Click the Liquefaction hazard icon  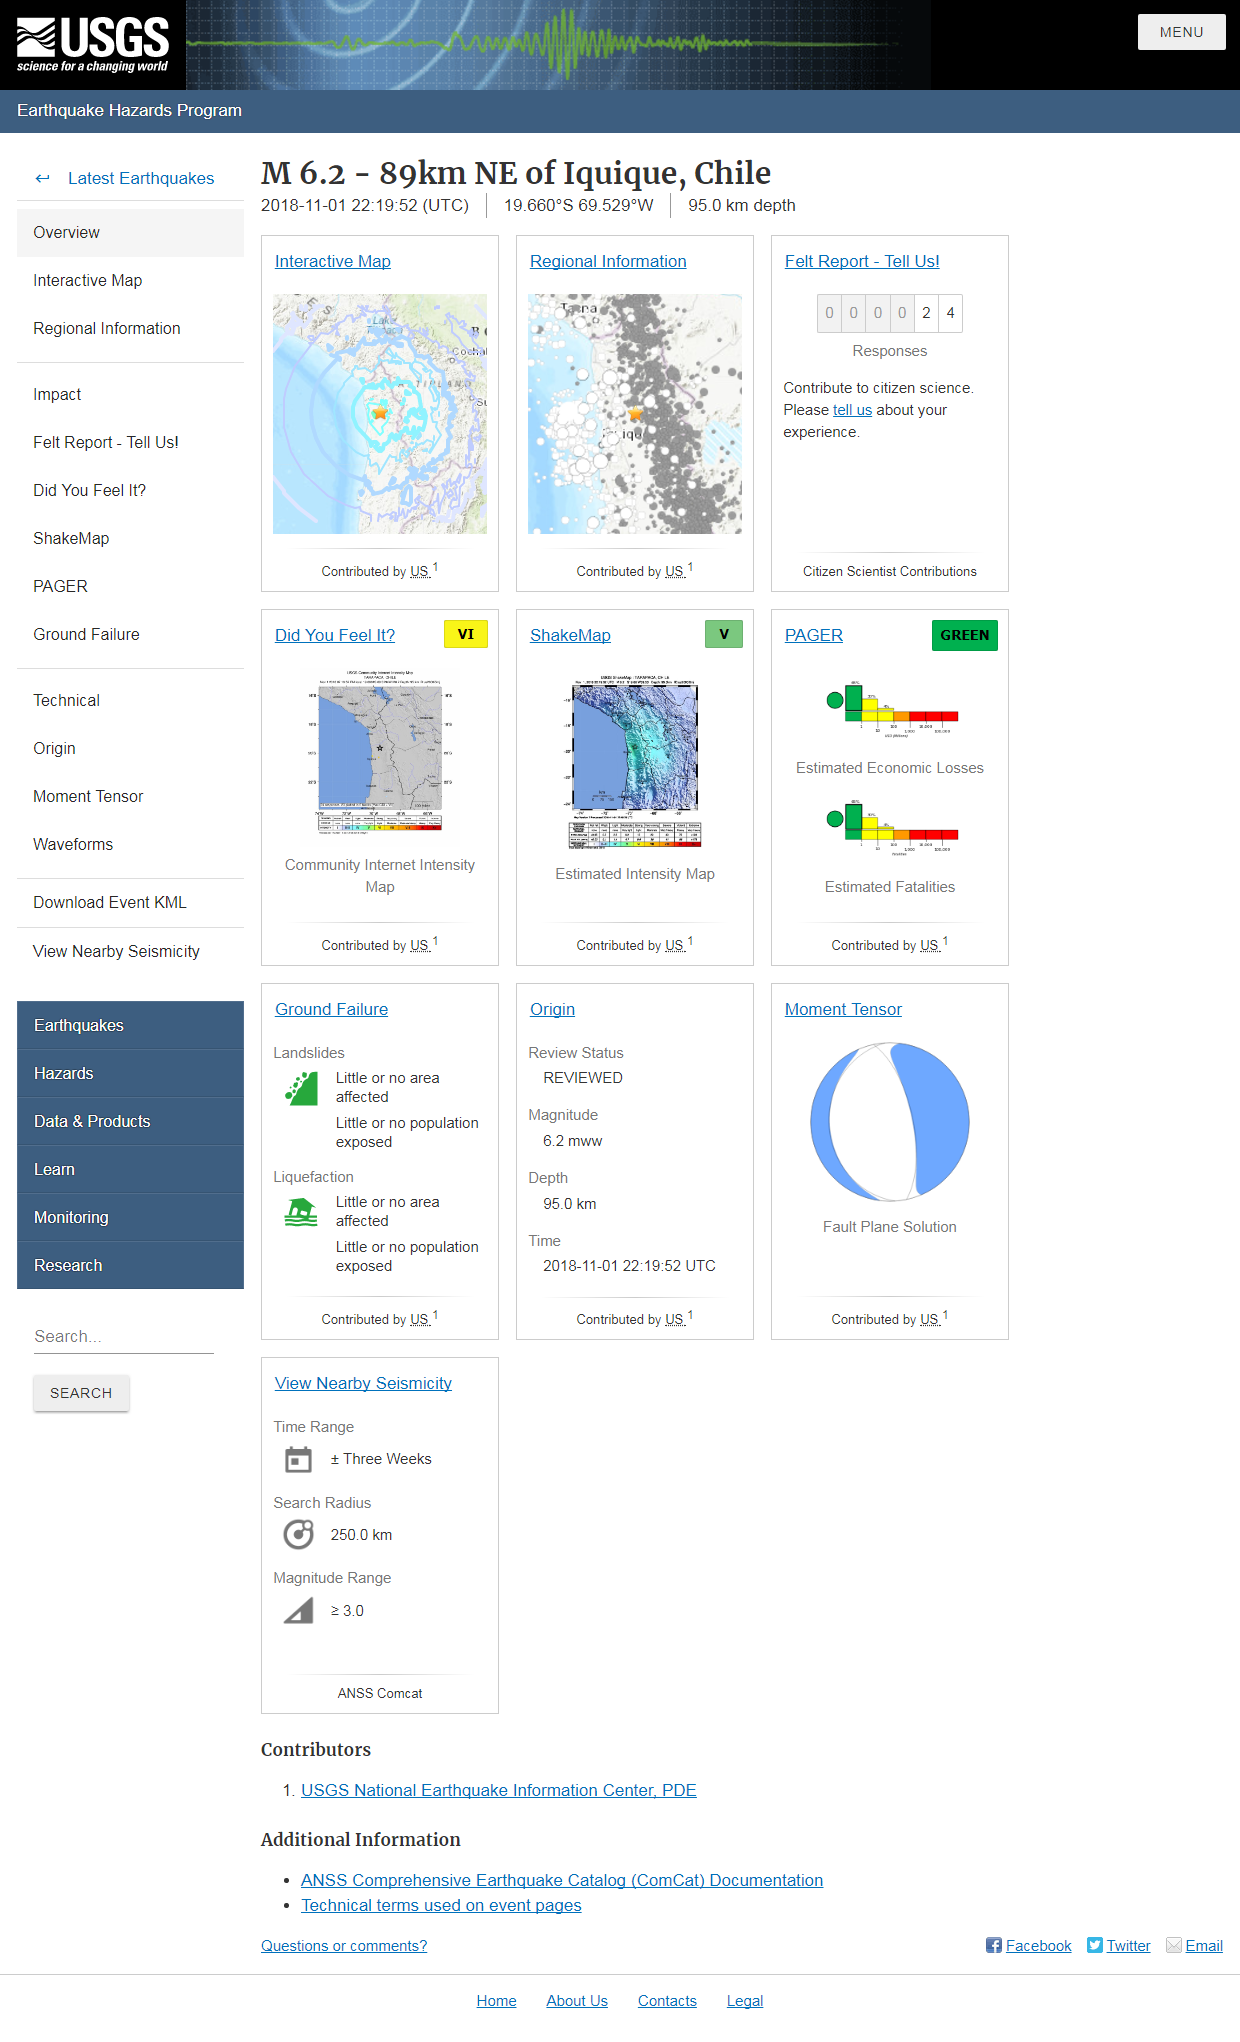pos(301,1212)
